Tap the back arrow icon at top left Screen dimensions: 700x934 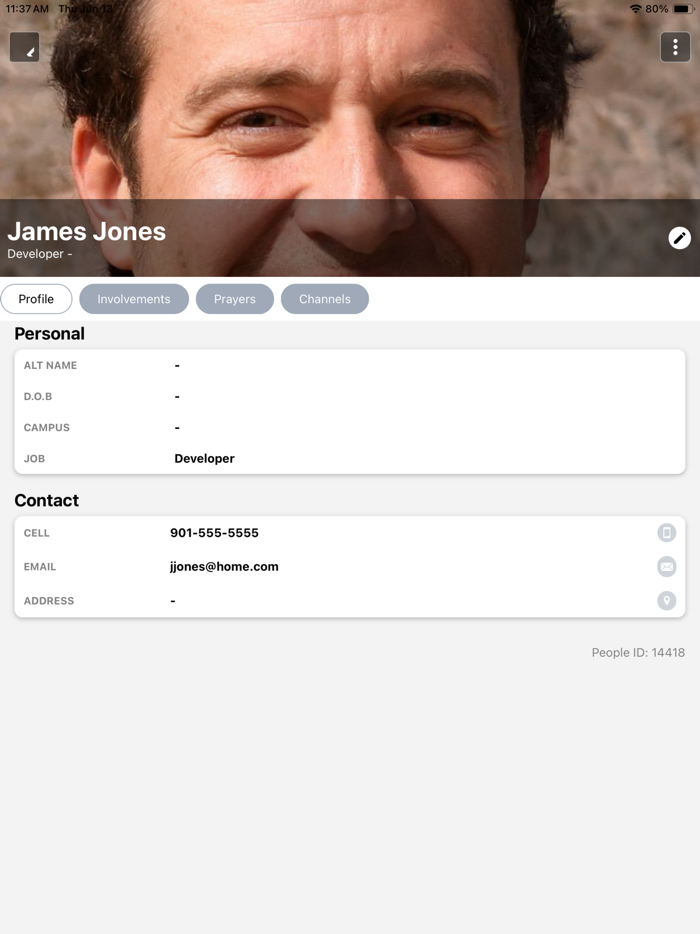[x=24, y=47]
